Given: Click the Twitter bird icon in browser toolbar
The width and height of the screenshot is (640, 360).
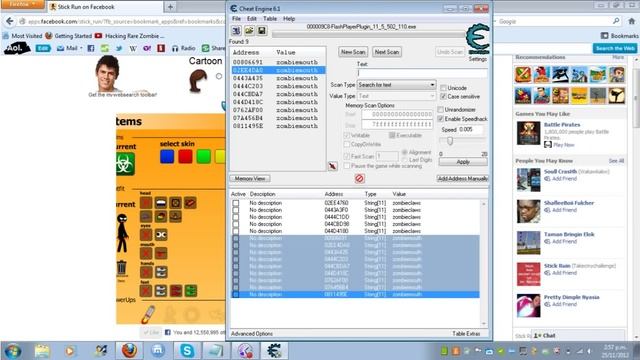Looking at the screenshot, I should (119, 49).
